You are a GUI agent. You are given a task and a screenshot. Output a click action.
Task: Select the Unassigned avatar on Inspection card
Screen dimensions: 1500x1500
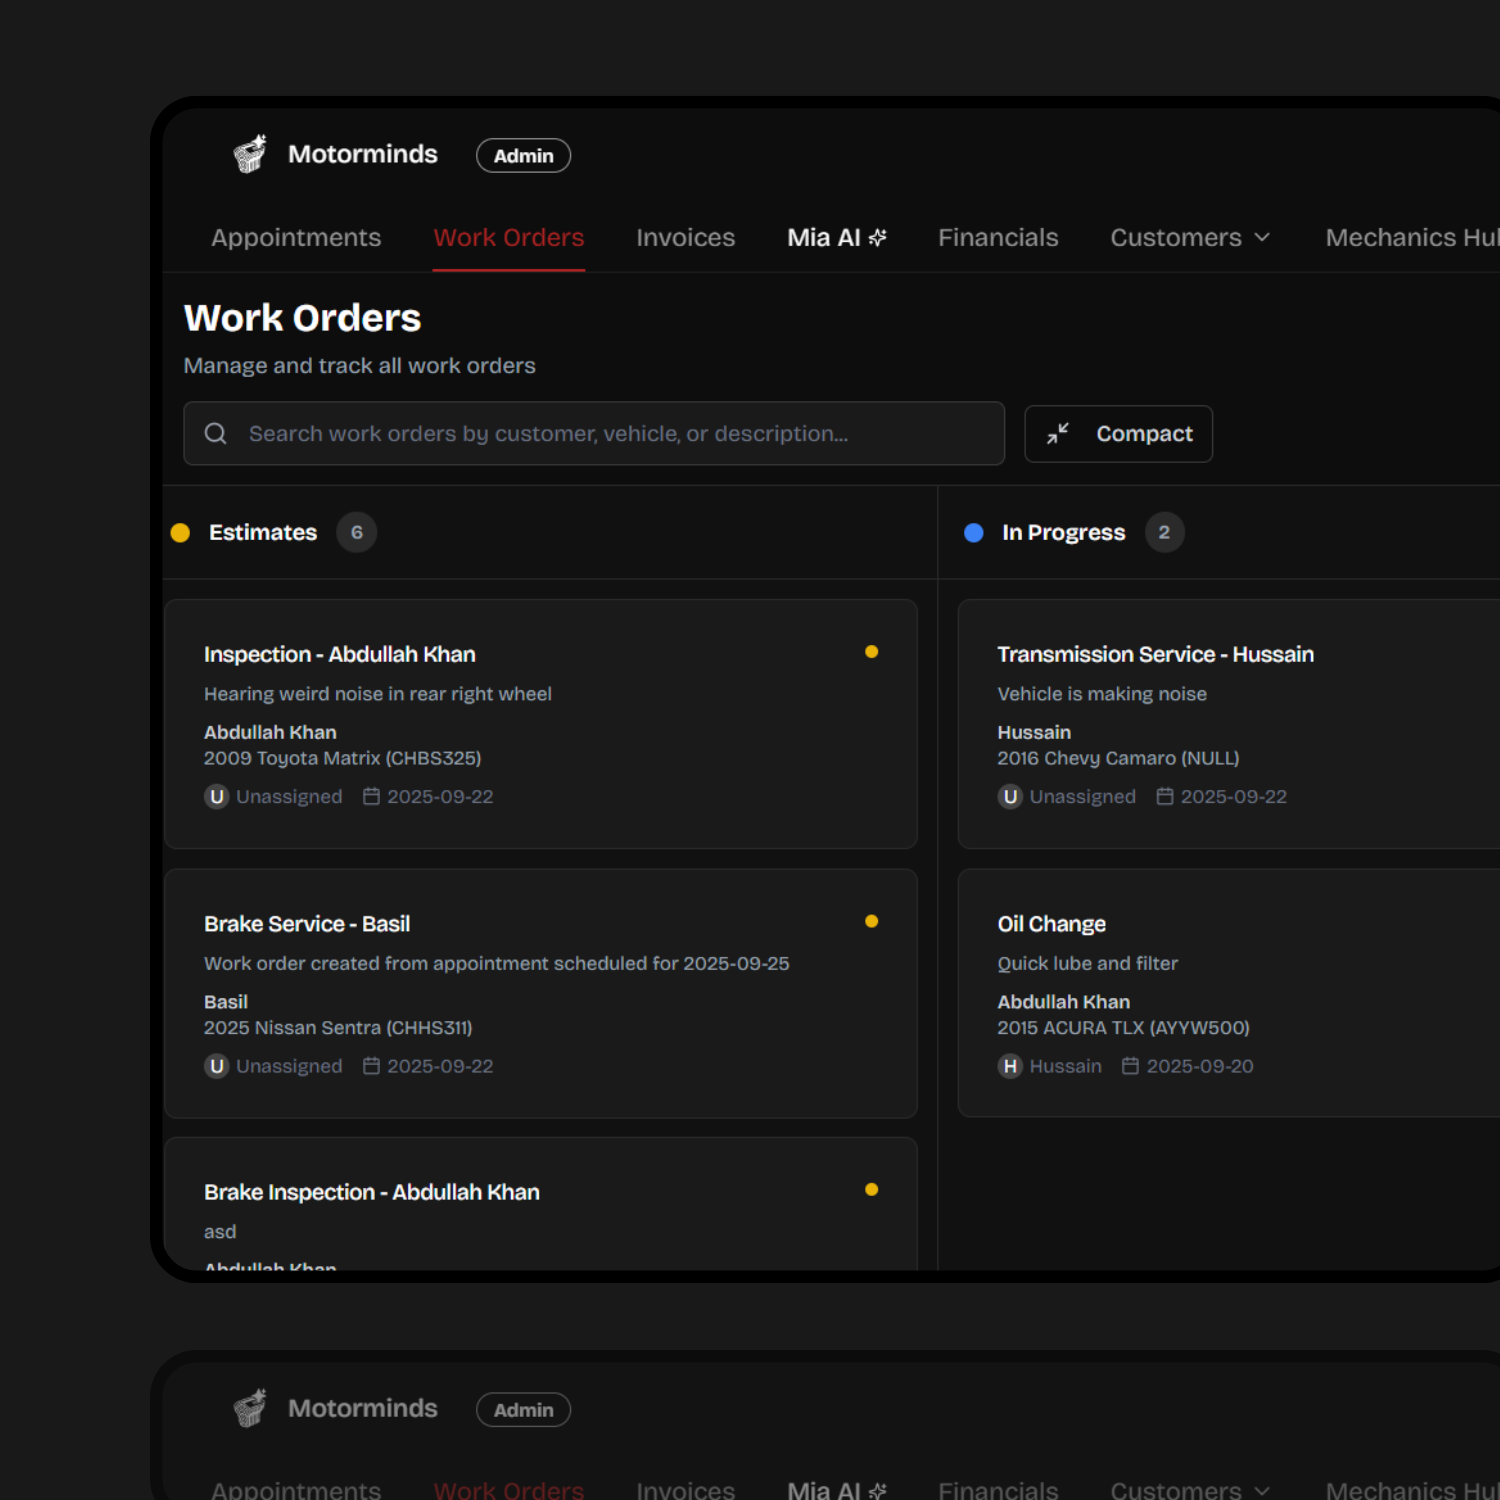click(x=216, y=797)
